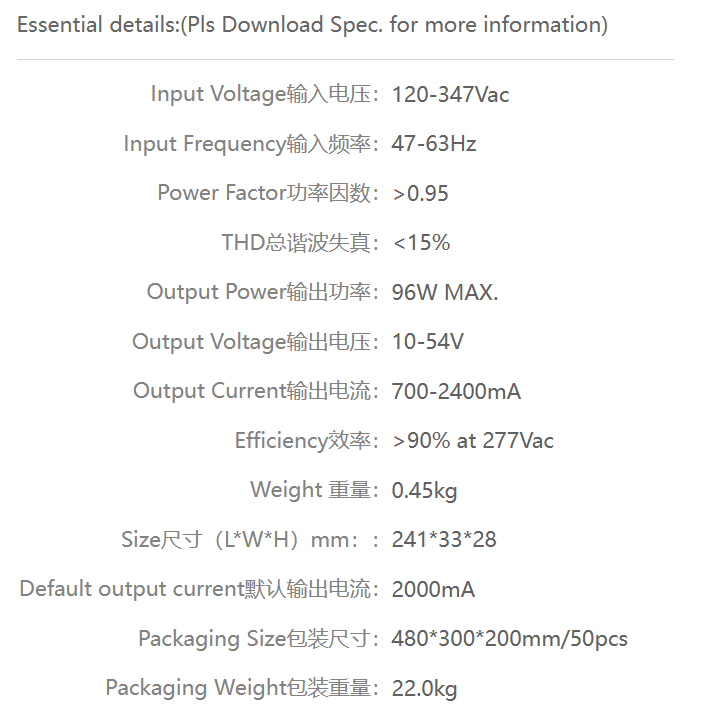Select the <15% THD value
This screenshot has width=716, height=718.
421,243
